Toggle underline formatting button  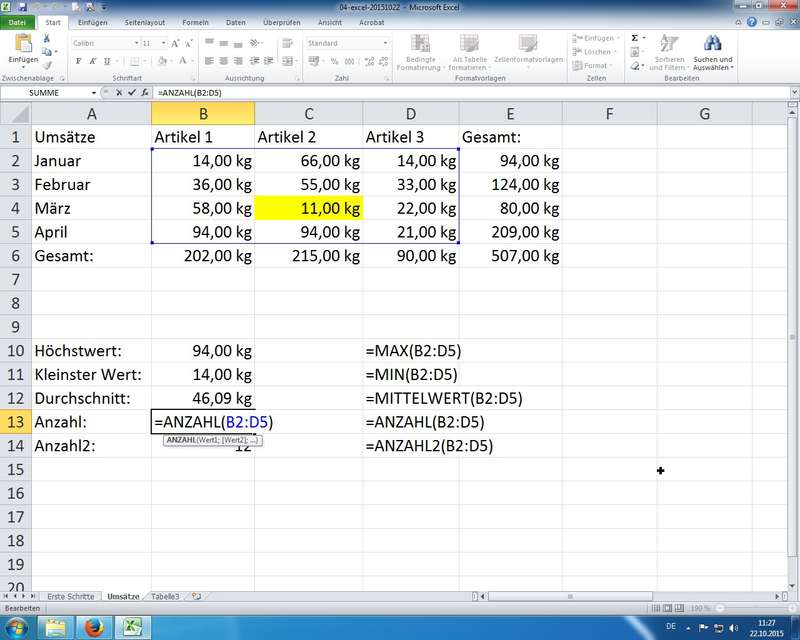(x=107, y=61)
